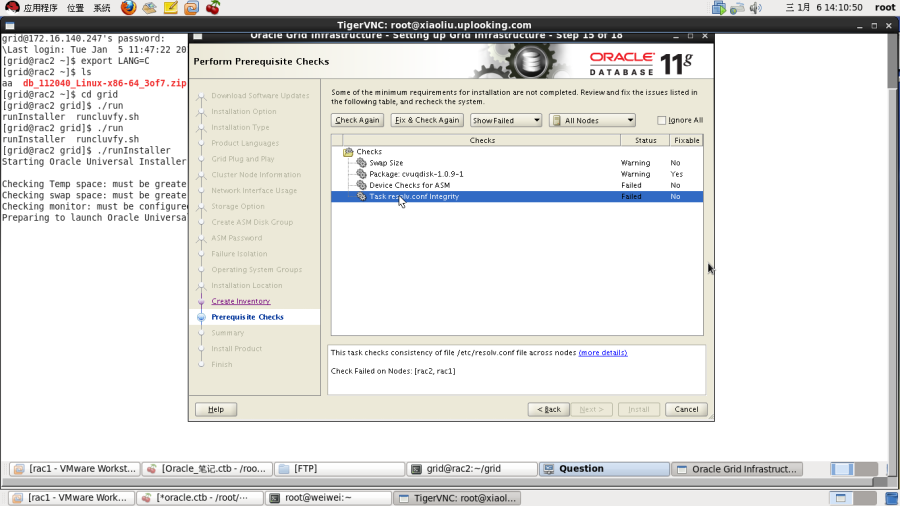Click the cherry application icon in top panel
This screenshot has height=506, width=900.
(x=213, y=7)
